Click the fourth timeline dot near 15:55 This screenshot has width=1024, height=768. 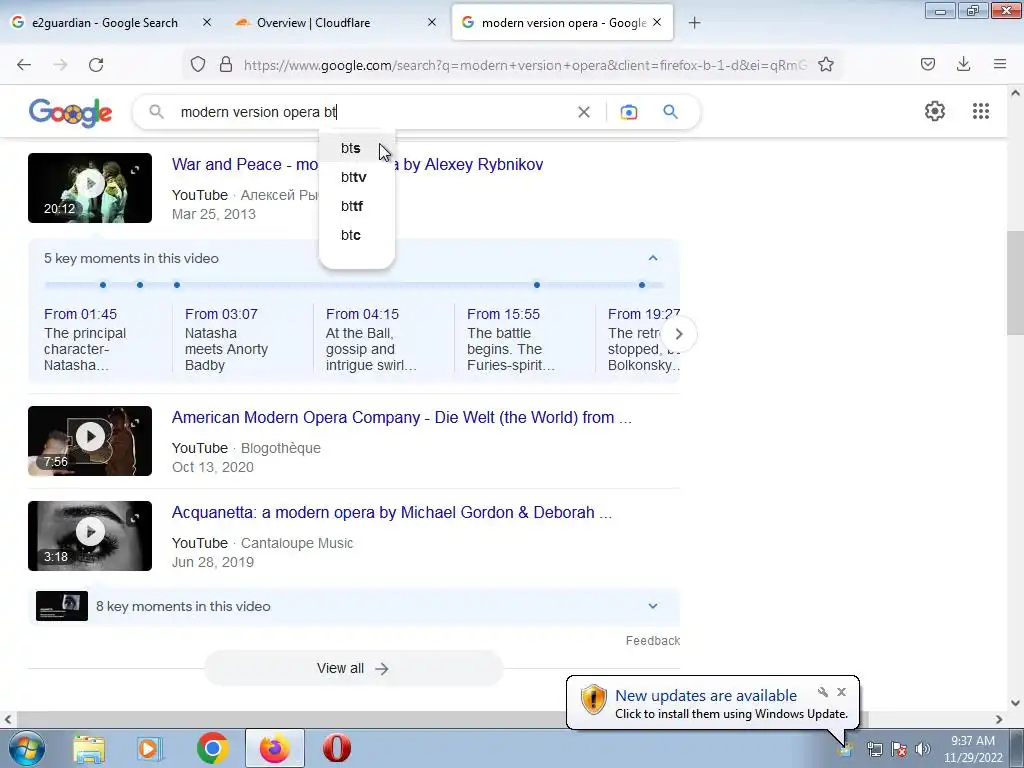[x=537, y=285]
